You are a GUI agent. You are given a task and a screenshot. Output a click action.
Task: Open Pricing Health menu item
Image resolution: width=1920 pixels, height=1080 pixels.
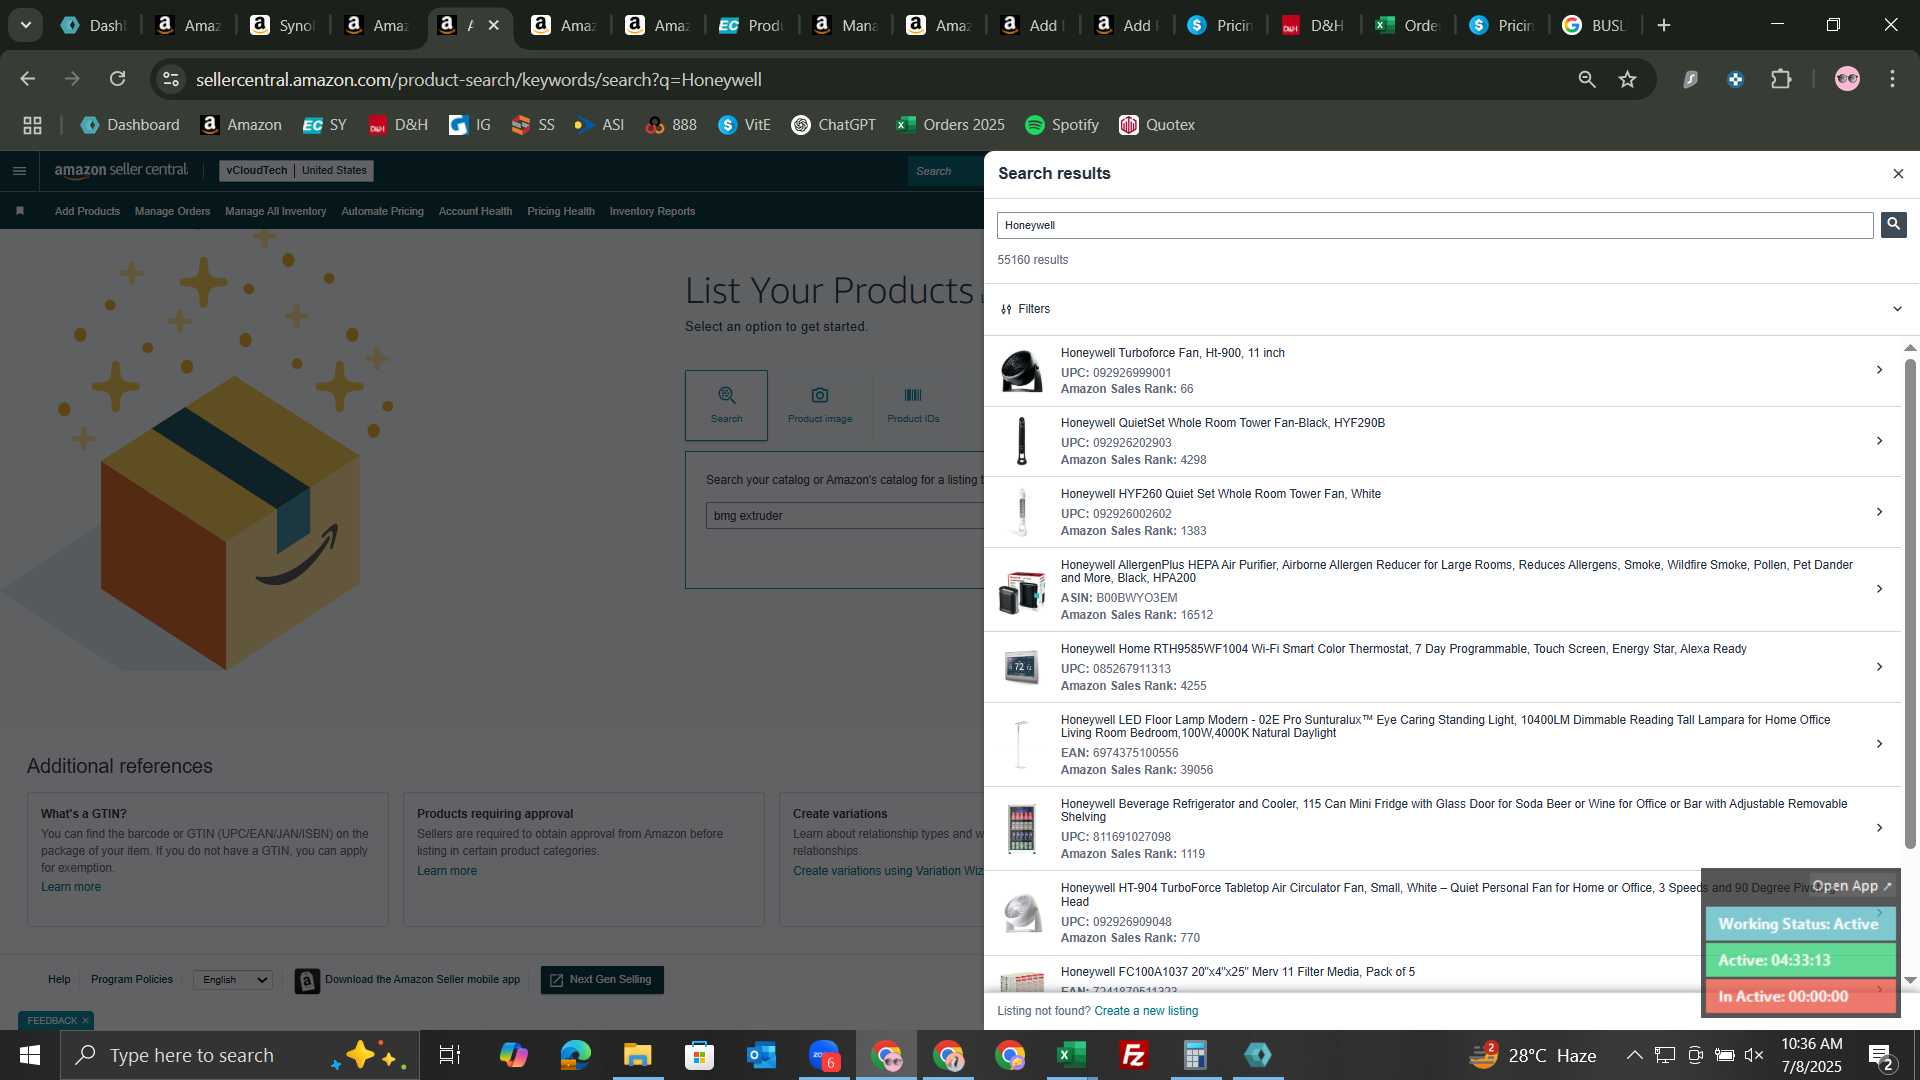[x=560, y=211]
